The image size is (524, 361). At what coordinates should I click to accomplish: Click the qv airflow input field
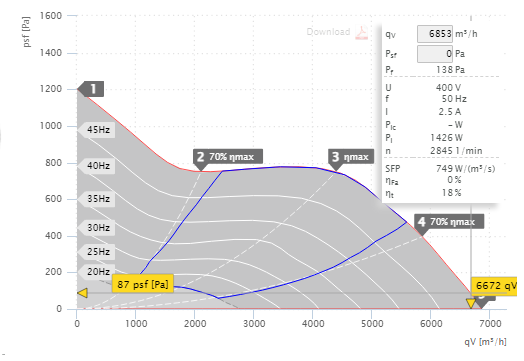[x=435, y=34]
